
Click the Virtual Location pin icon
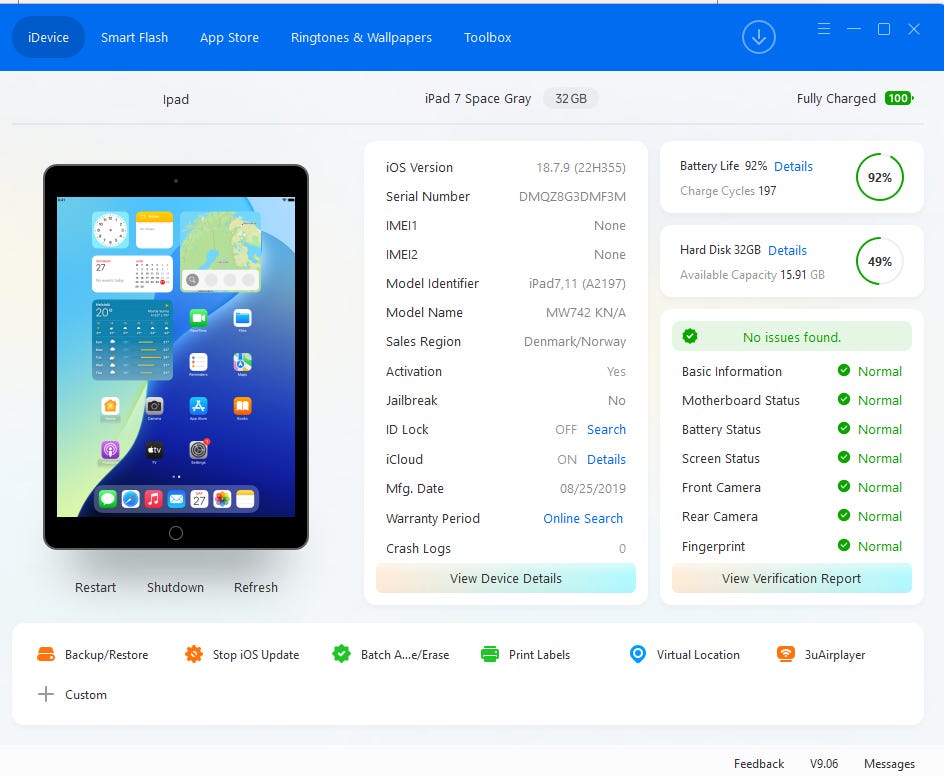coord(638,654)
